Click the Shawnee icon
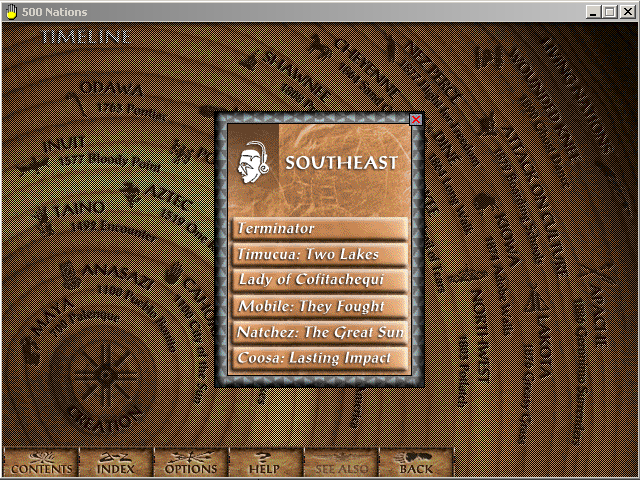The image size is (640, 480). [x=249, y=61]
